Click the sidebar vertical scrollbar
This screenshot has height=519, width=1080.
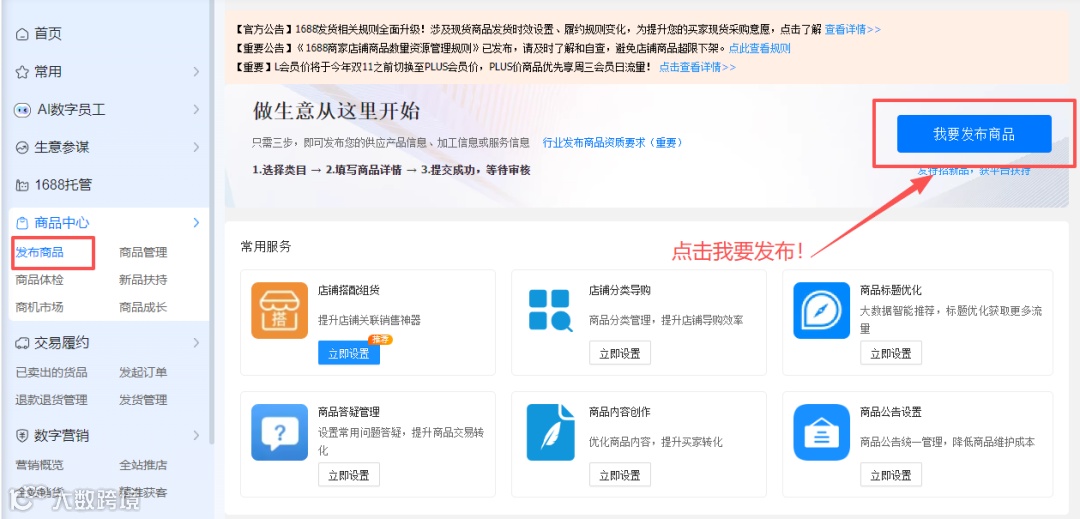click(x=211, y=220)
